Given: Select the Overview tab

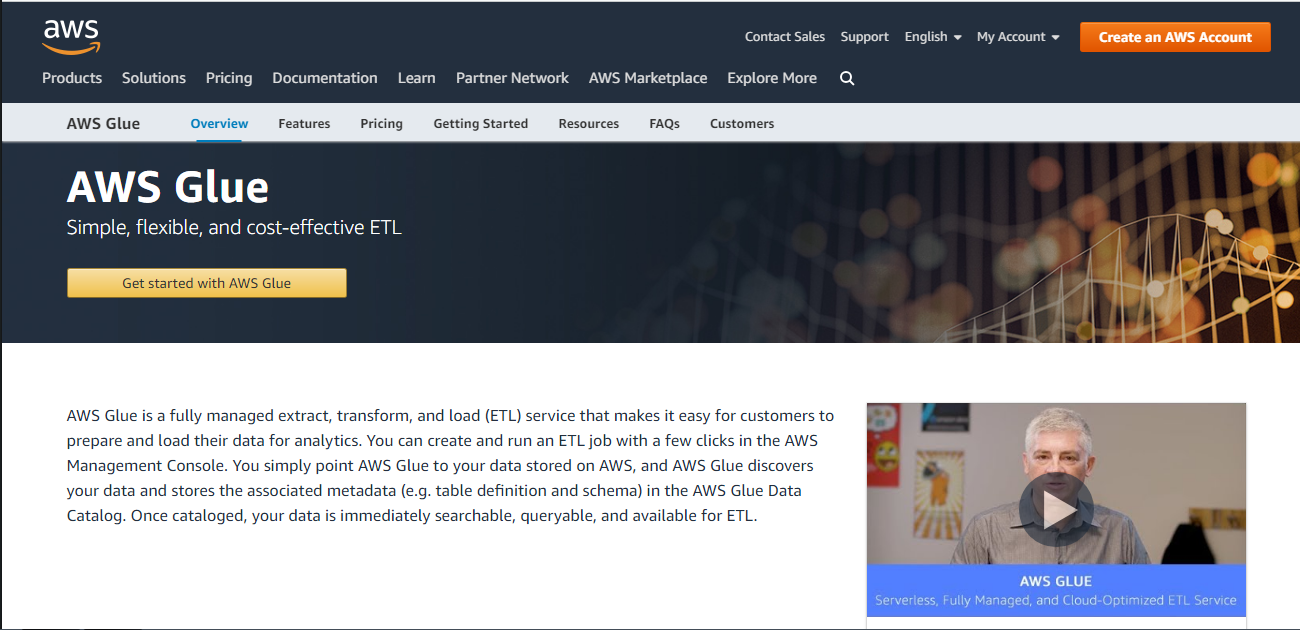Looking at the screenshot, I should pos(219,124).
